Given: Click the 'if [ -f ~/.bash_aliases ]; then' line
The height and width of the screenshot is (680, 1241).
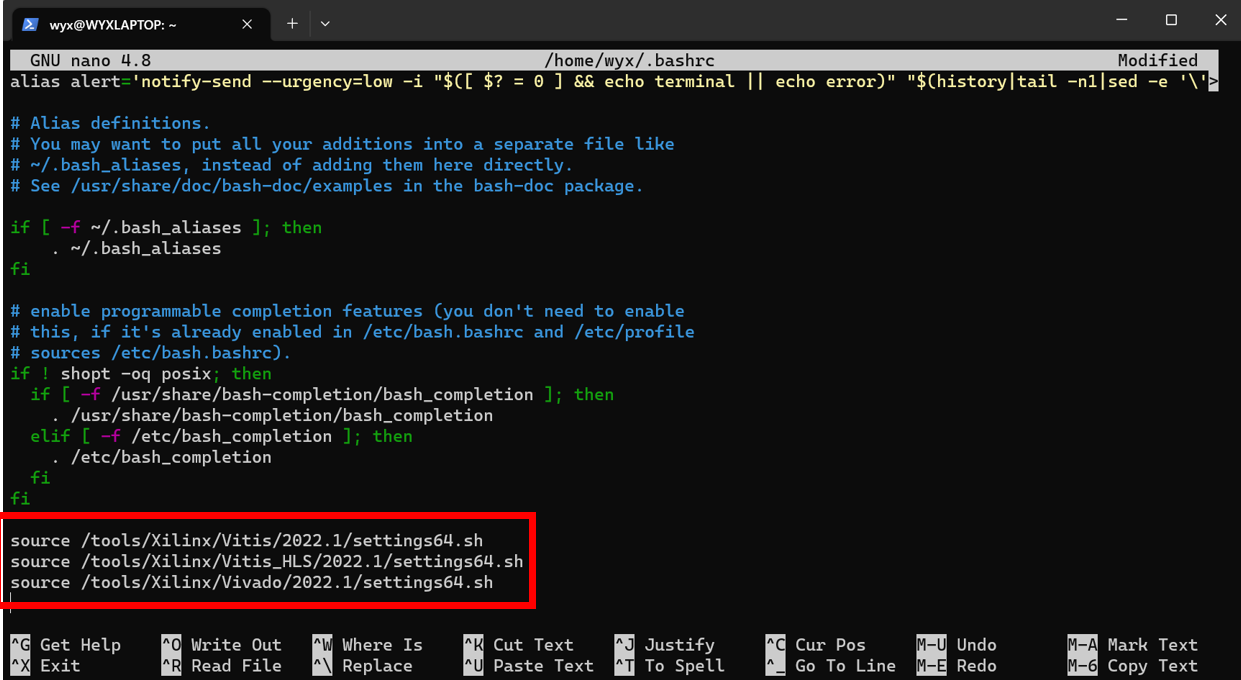Looking at the screenshot, I should point(166,228).
